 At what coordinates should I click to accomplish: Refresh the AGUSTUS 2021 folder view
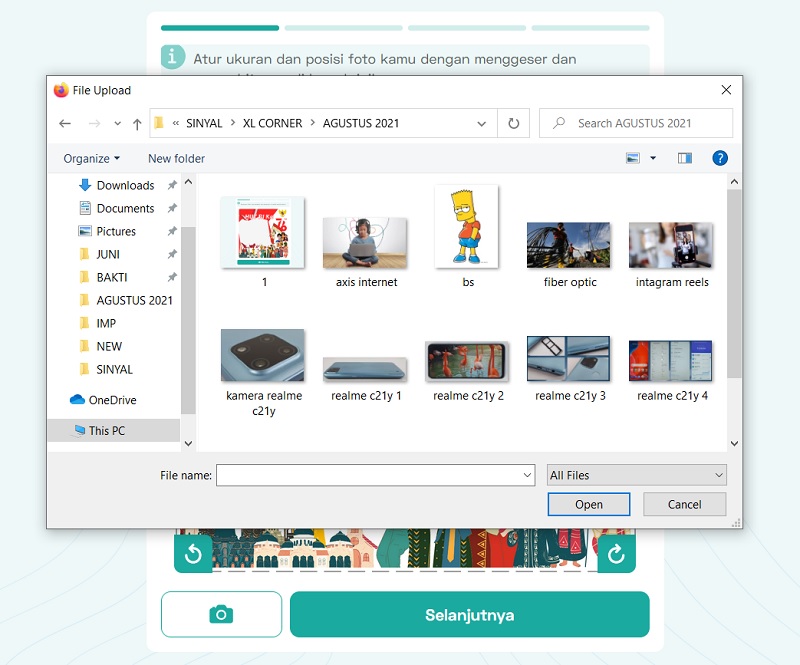pos(513,124)
